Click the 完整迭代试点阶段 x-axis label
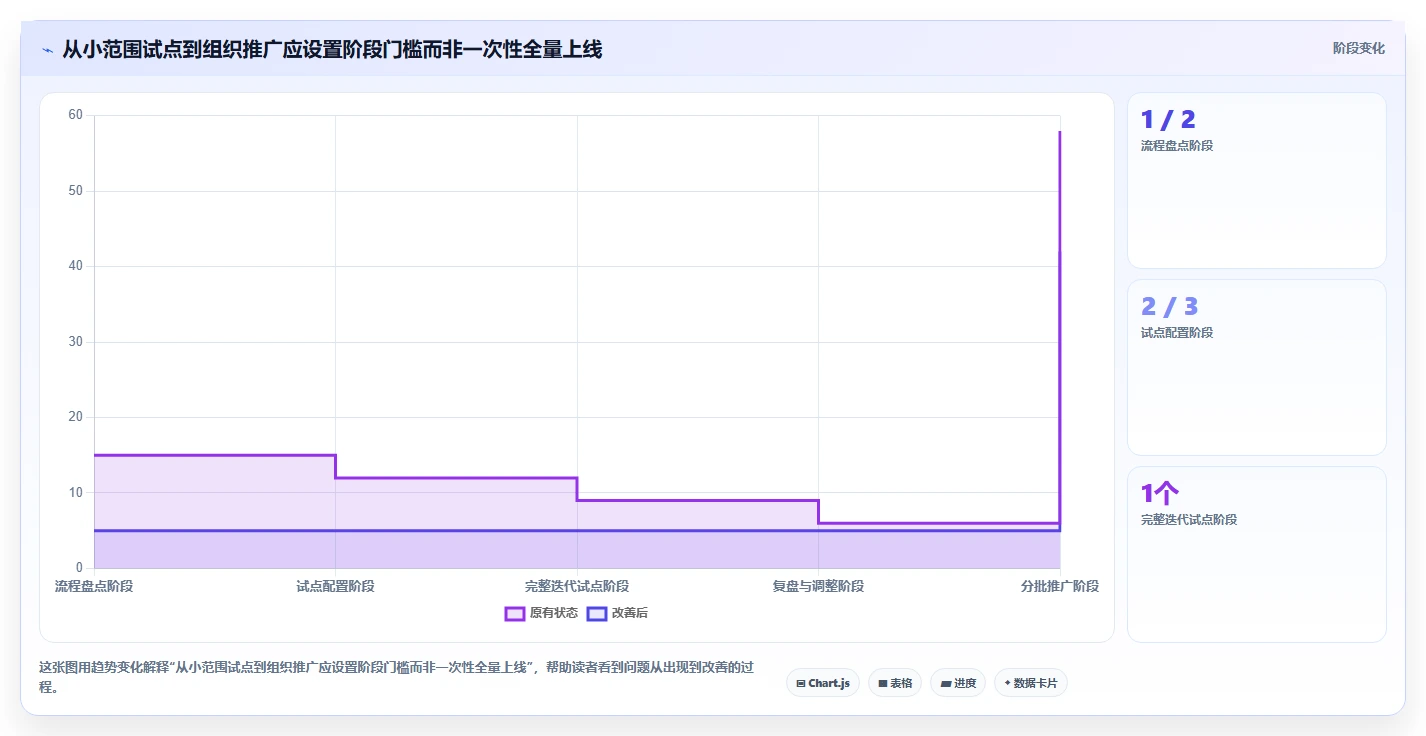1426x736 pixels. click(x=577, y=586)
